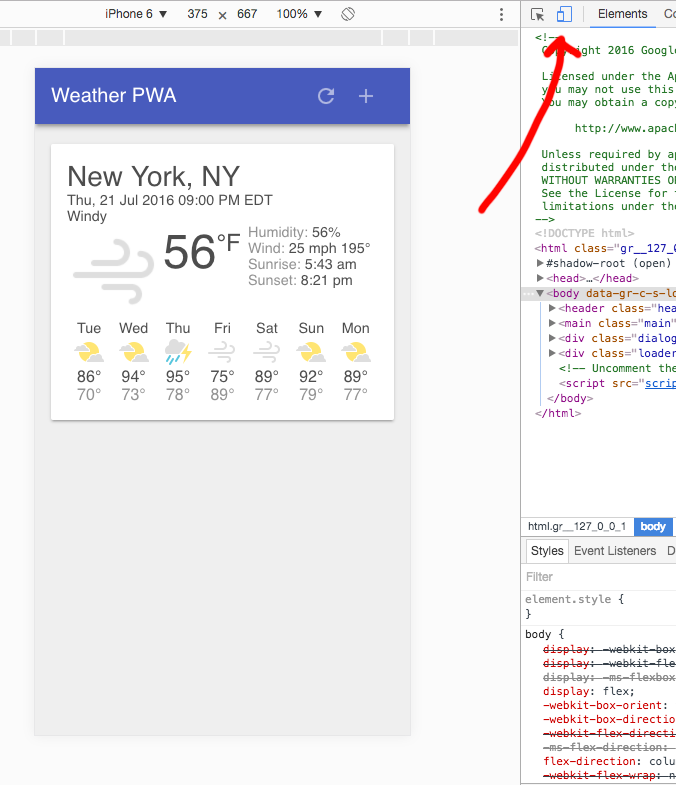Image resolution: width=676 pixels, height=785 pixels.
Task: Click Sunday's partly cloudy icon
Action: click(311, 352)
